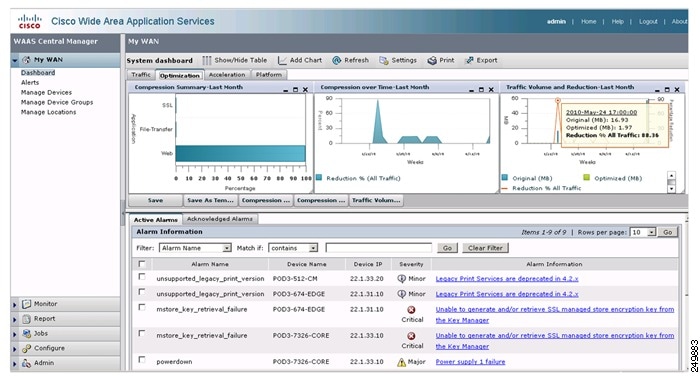Select Manage Locations in sidebar
The height and width of the screenshot is (379, 700).
click(x=48, y=112)
